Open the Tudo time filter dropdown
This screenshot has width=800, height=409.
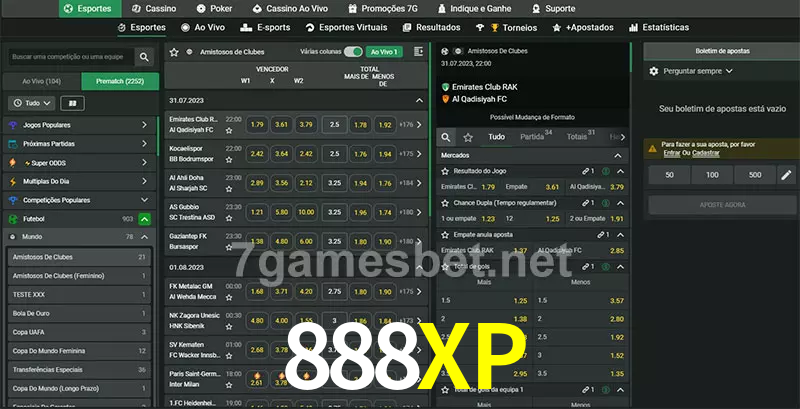tap(32, 104)
